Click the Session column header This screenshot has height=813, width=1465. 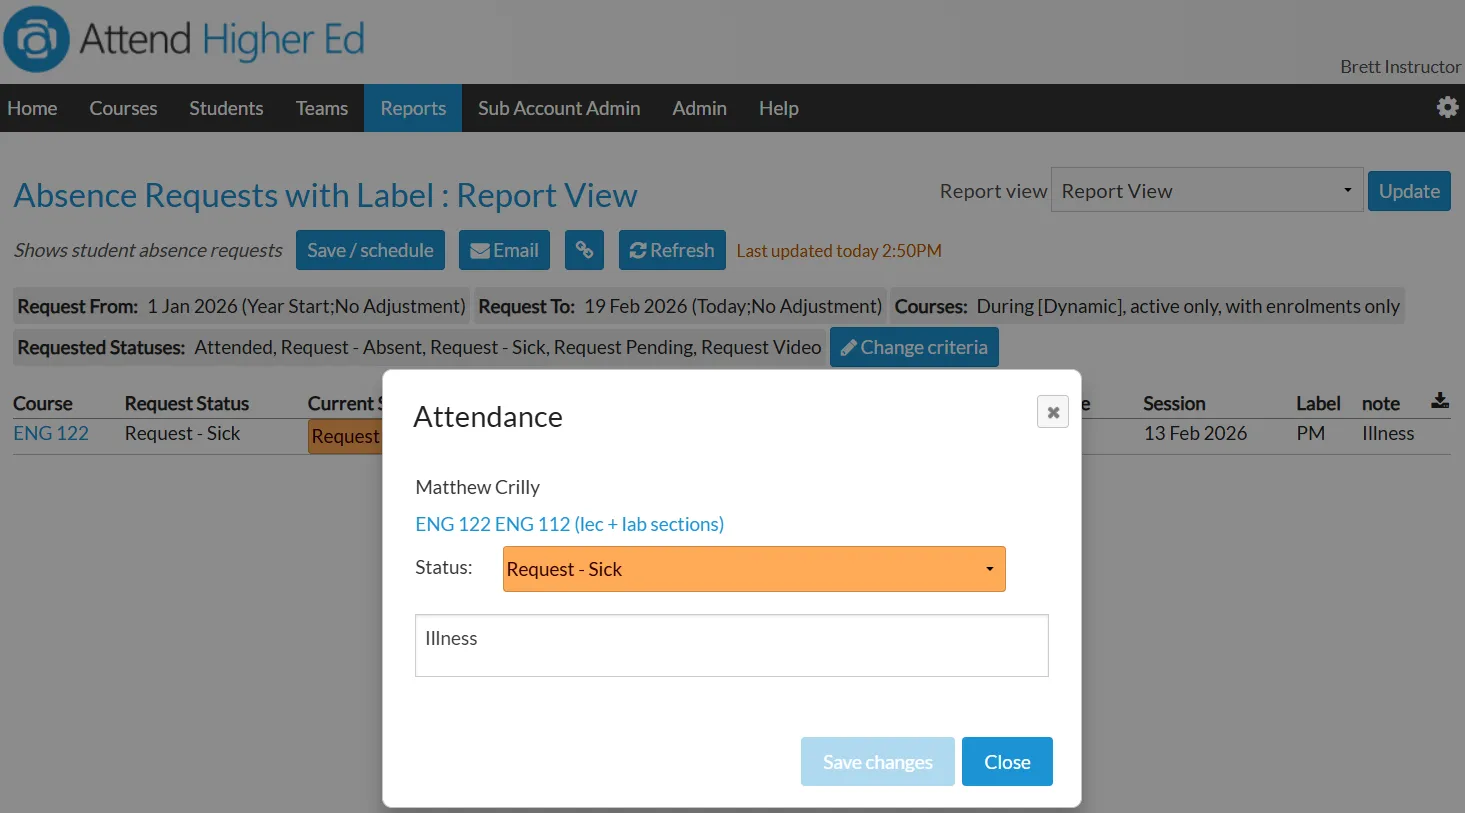(1174, 403)
